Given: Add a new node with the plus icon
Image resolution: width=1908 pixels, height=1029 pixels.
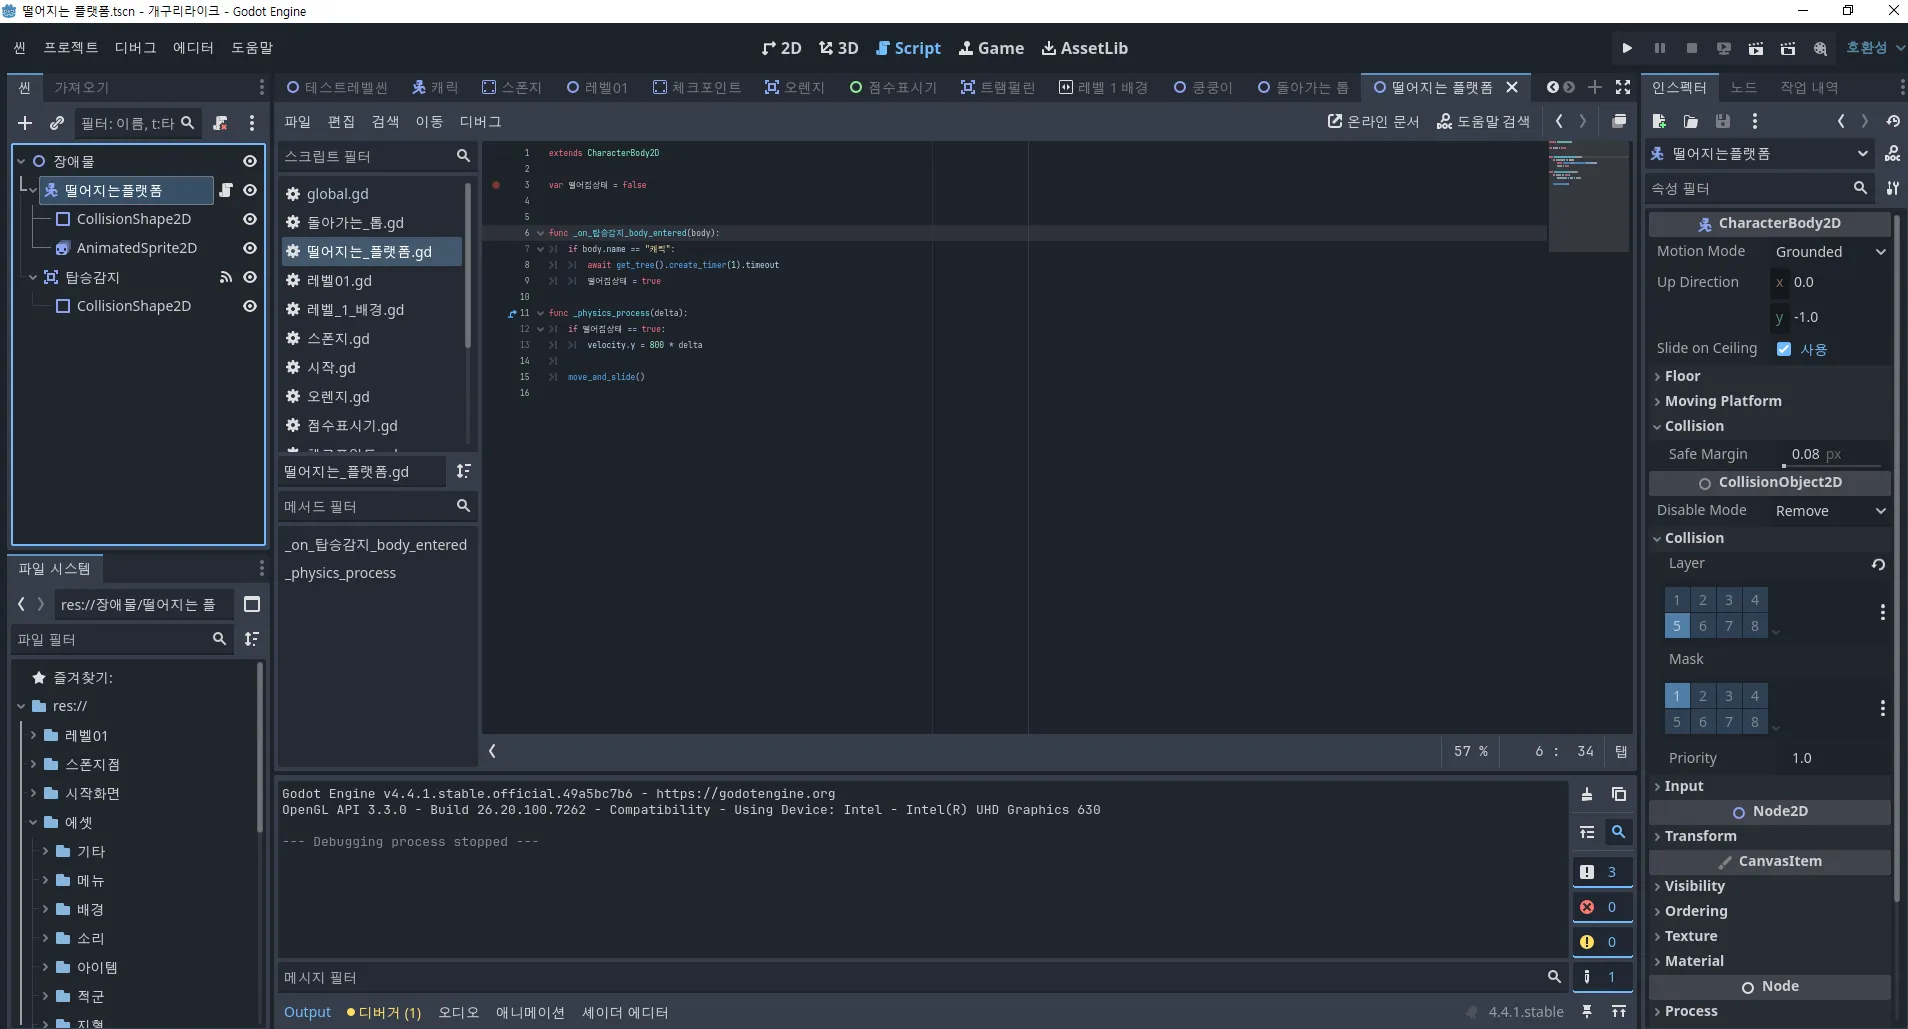Looking at the screenshot, I should click(25, 123).
